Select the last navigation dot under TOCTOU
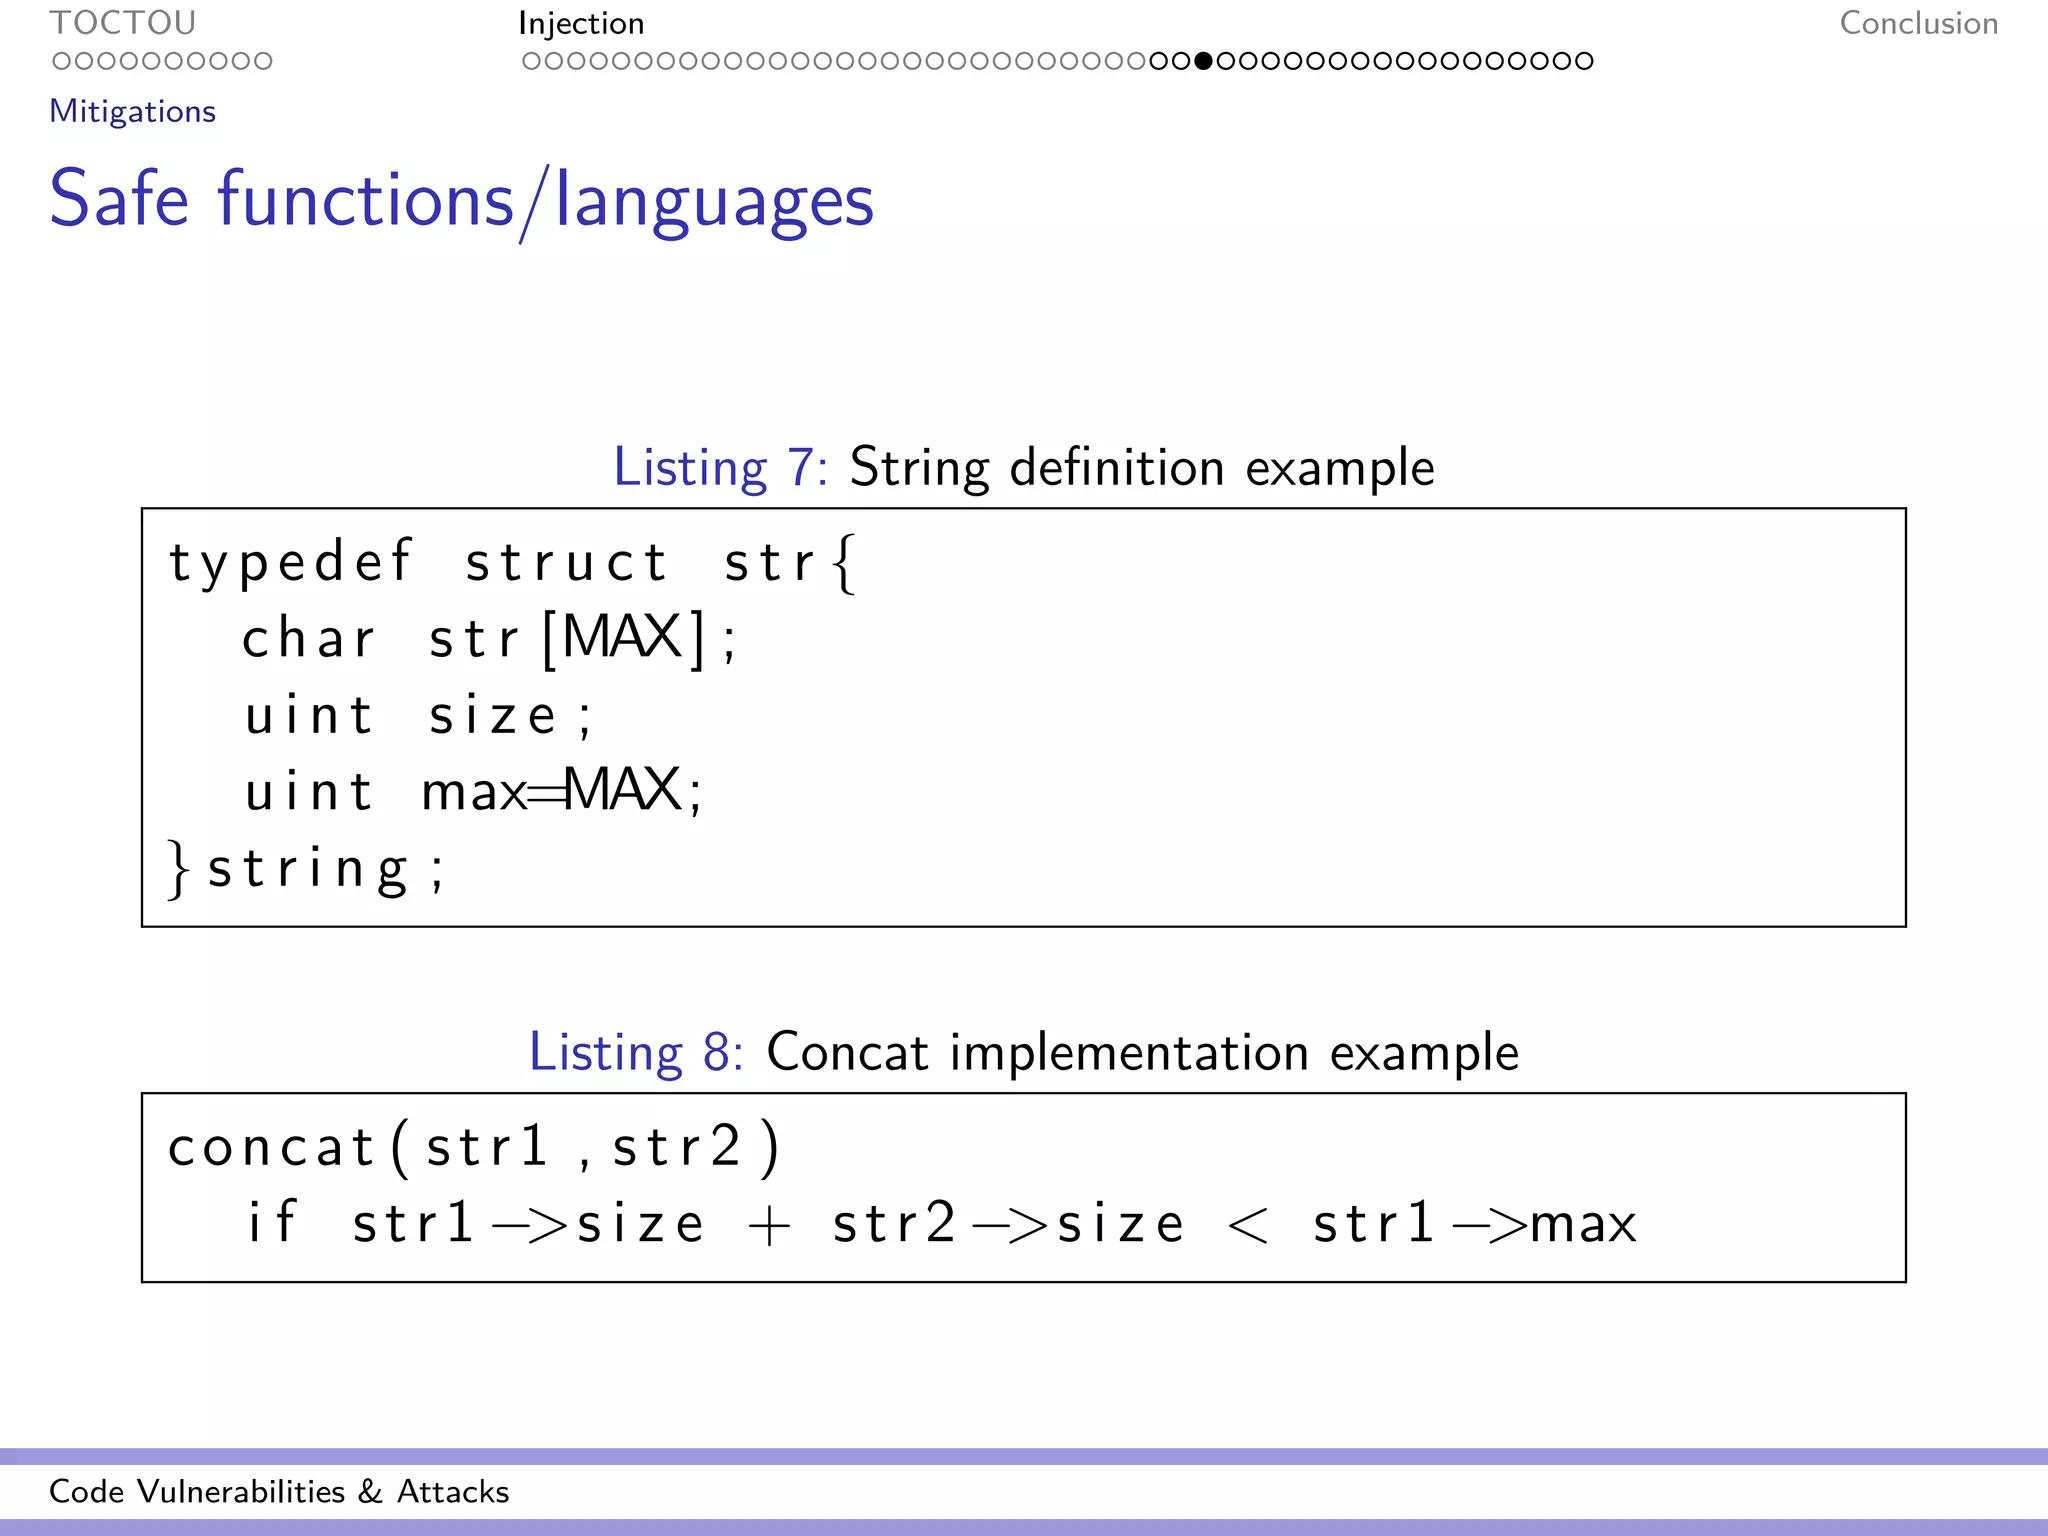The width and height of the screenshot is (2048, 1536). pos(263,61)
